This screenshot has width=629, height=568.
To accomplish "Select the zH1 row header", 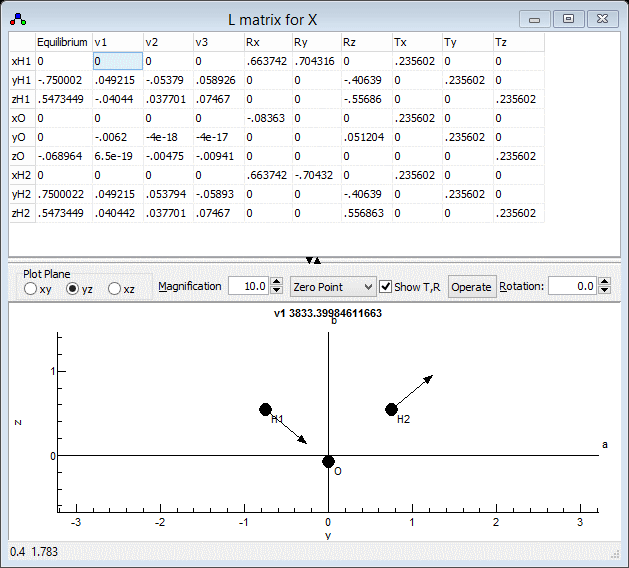I will click(x=22, y=99).
